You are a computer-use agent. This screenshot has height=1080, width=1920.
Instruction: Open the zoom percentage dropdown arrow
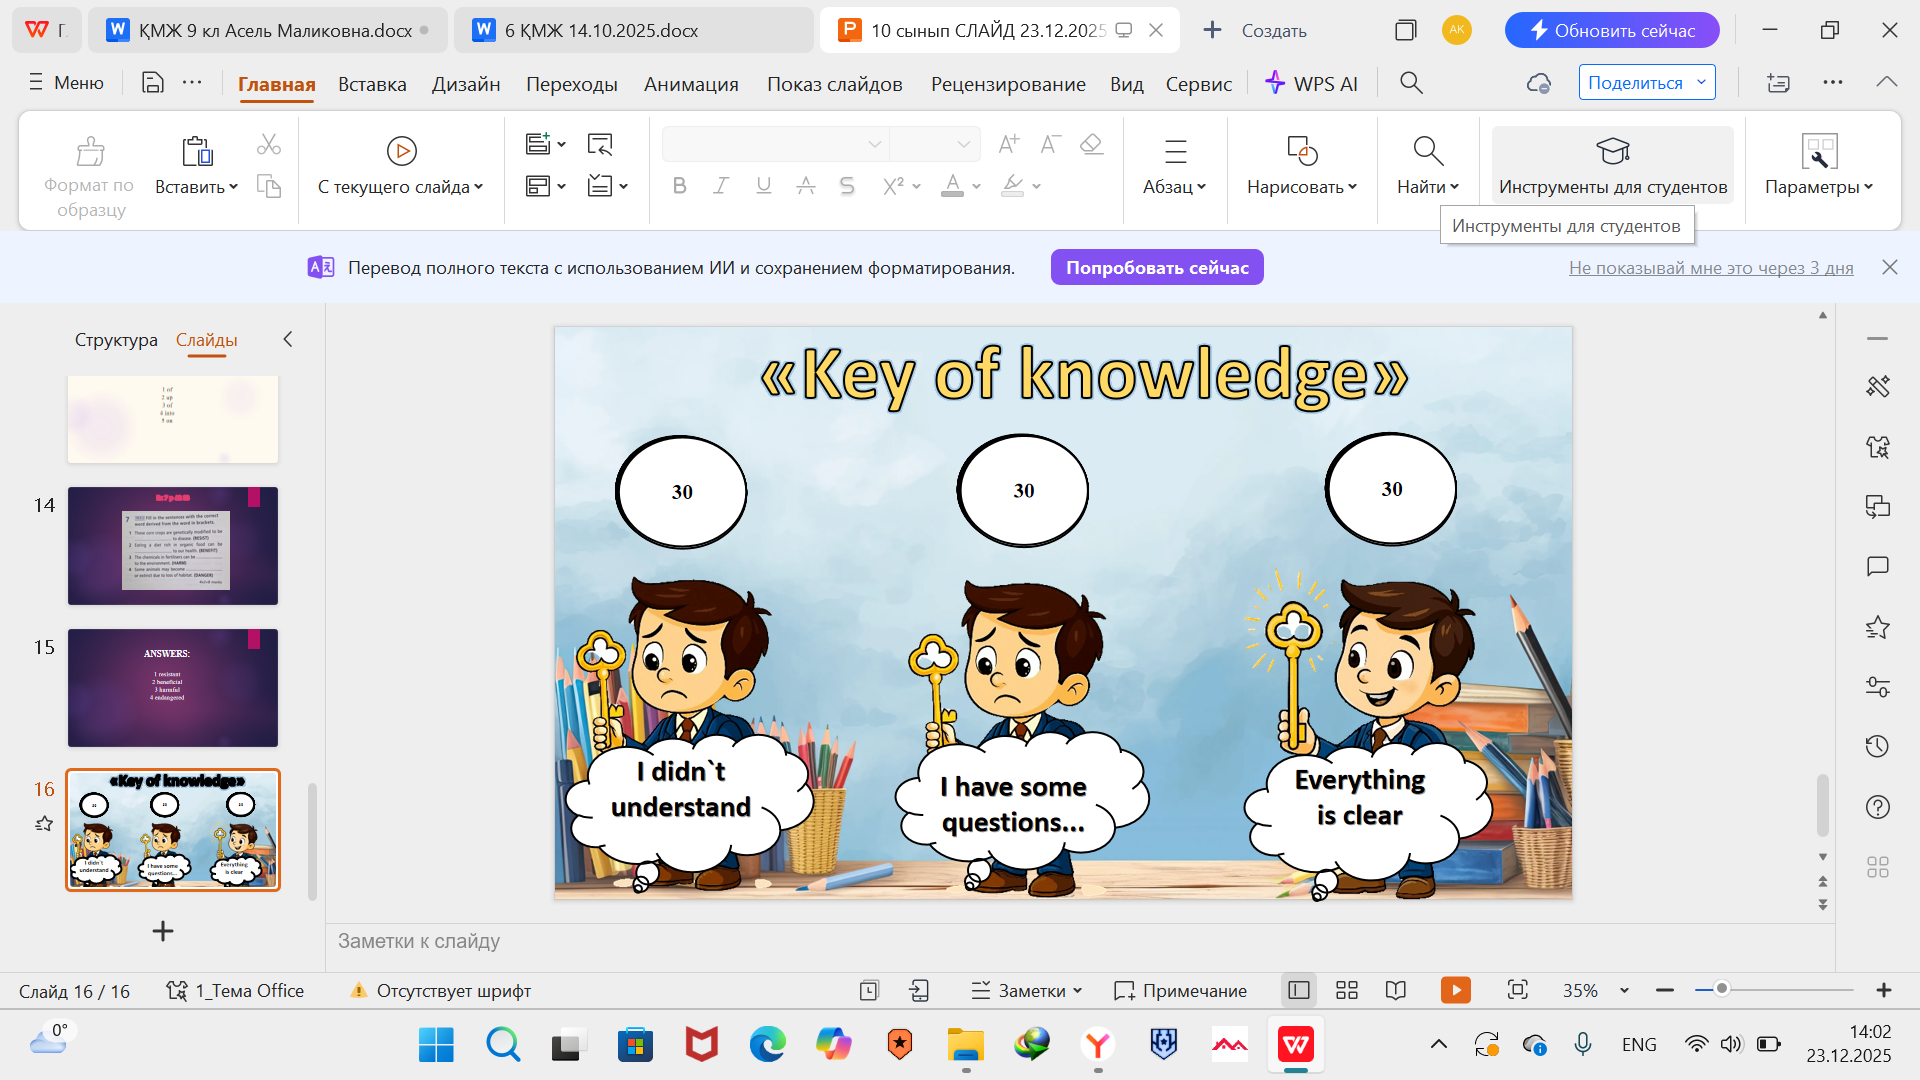point(1624,990)
